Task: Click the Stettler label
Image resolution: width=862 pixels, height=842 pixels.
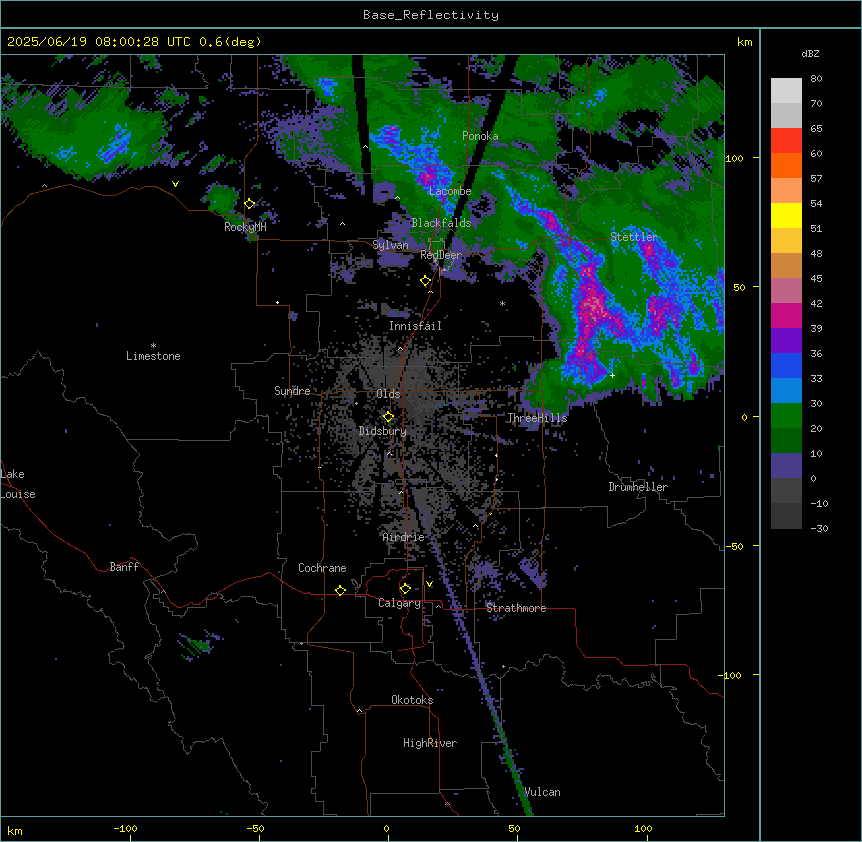Action: click(634, 237)
